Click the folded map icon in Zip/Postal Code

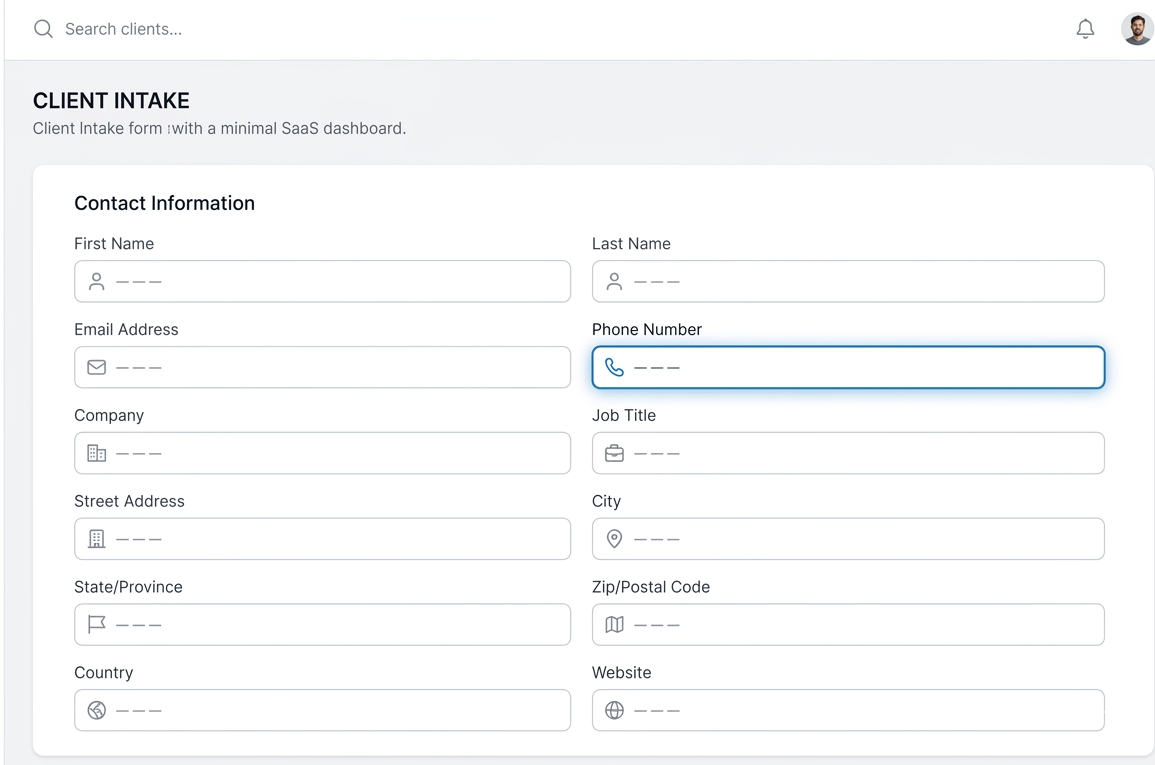(615, 625)
